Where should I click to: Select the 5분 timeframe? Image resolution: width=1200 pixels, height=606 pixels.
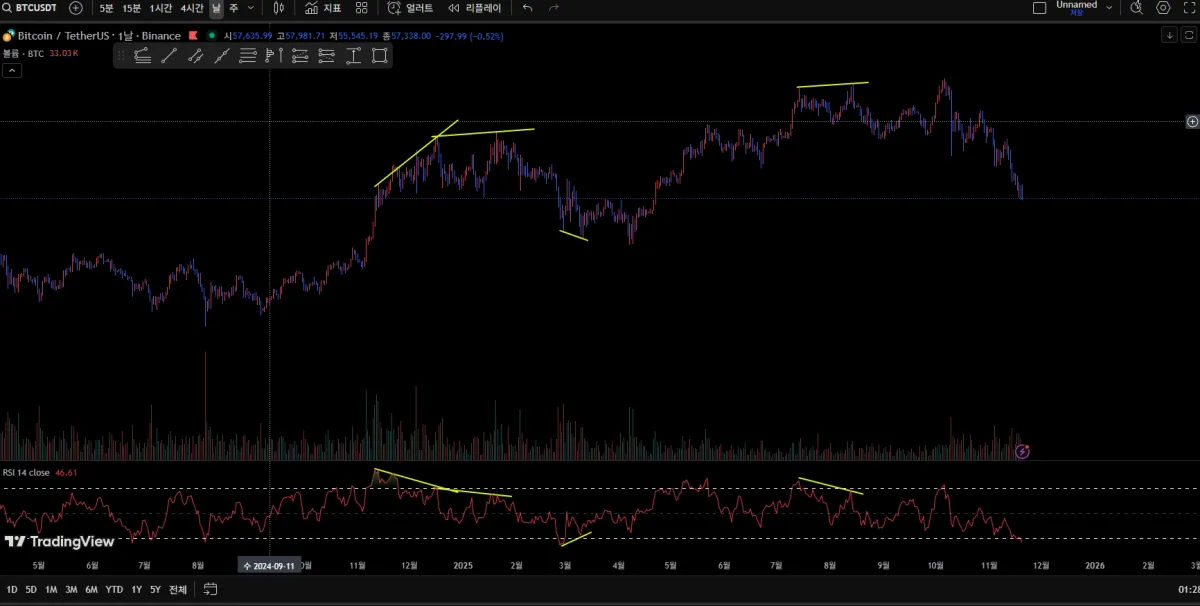coord(106,8)
